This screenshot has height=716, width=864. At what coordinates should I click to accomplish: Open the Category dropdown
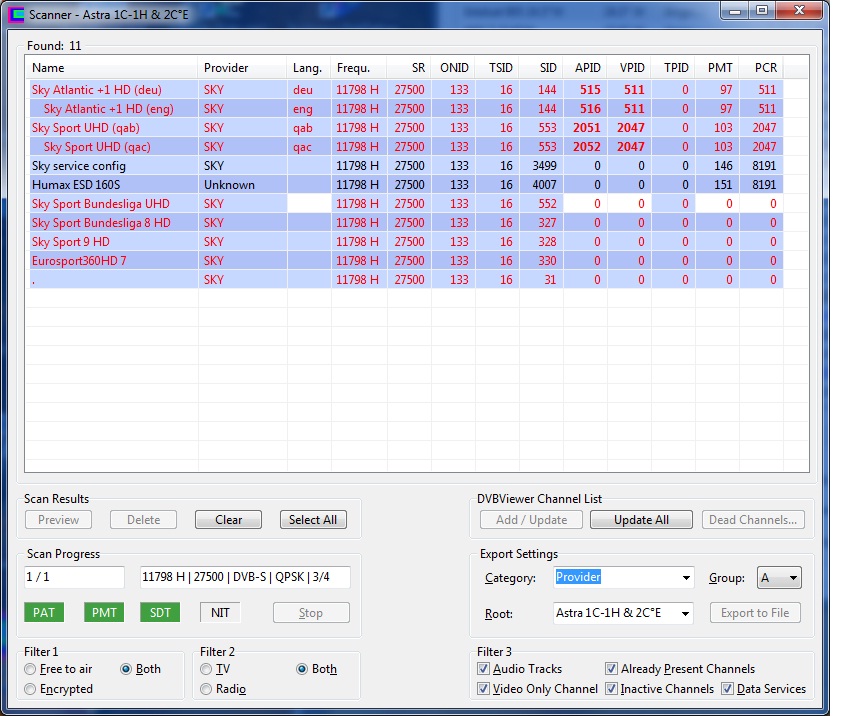click(686, 578)
